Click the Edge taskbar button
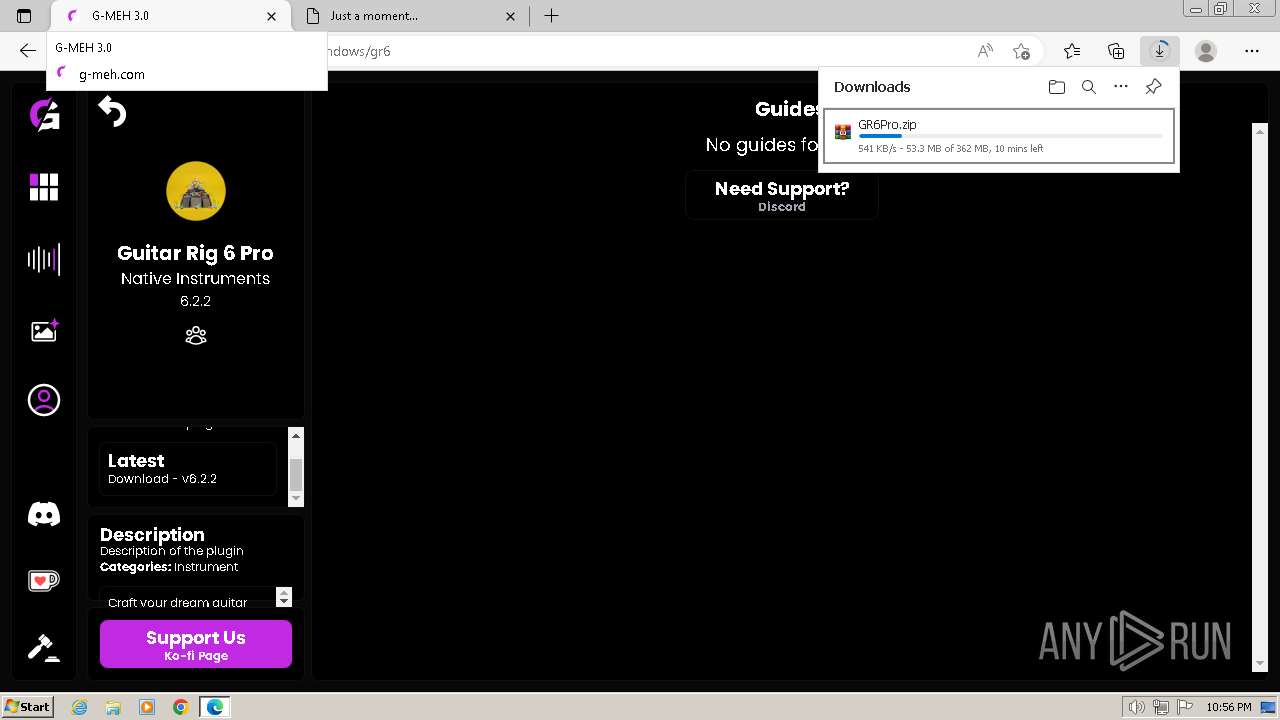1280x720 pixels. [x=215, y=707]
